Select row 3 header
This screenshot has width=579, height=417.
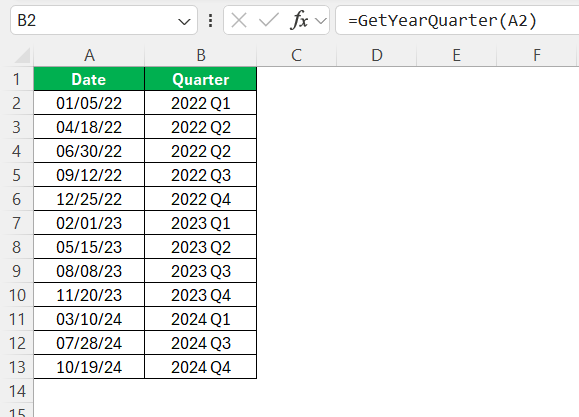(17, 127)
